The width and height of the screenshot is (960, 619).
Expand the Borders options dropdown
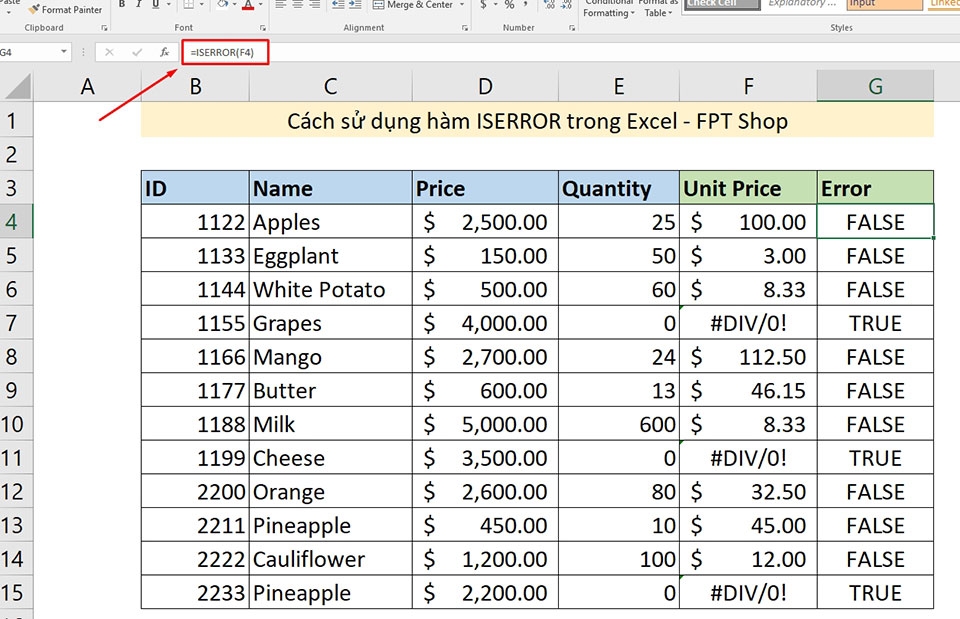[200, 5]
